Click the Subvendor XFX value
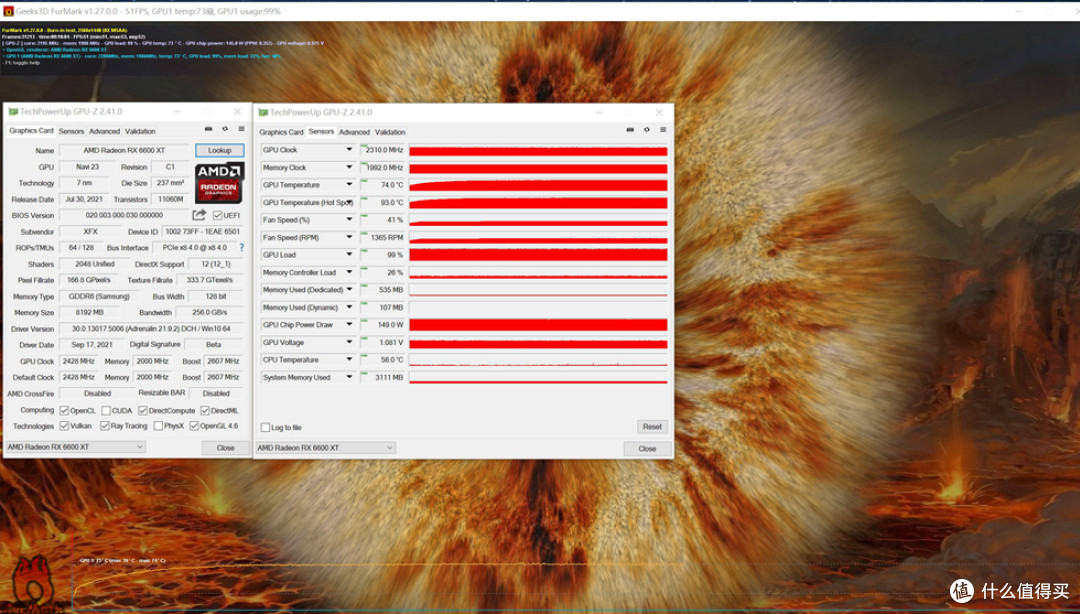Image resolution: width=1080 pixels, height=614 pixels. pyautogui.click(x=90, y=232)
